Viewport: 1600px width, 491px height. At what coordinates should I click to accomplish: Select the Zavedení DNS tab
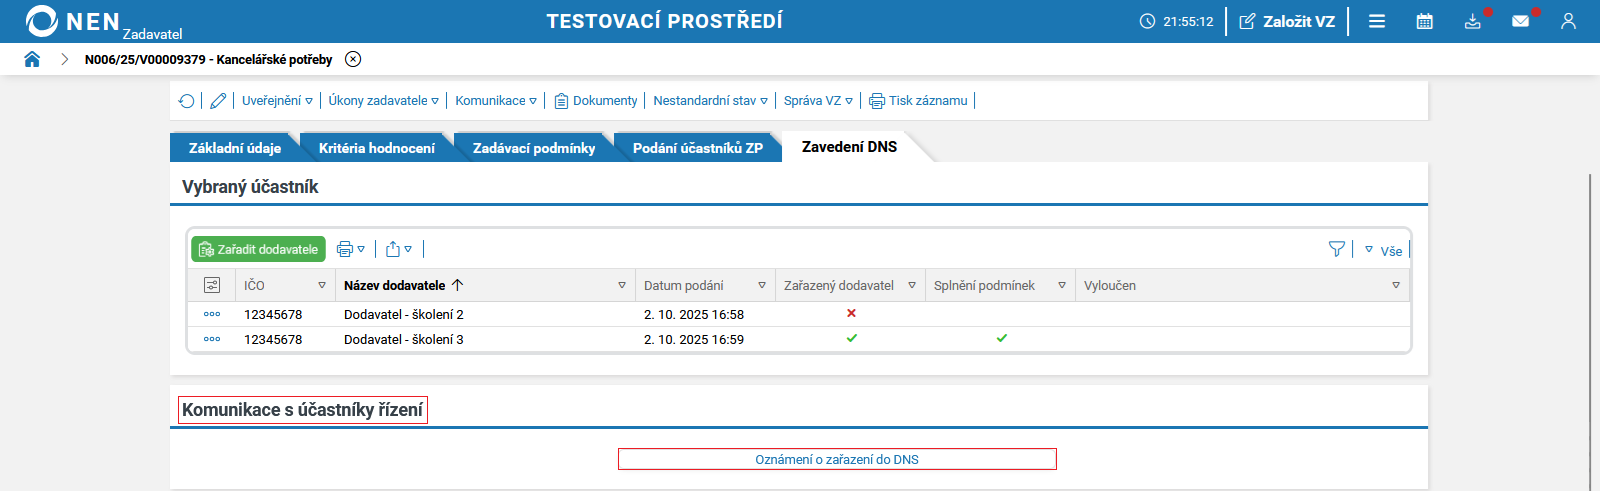click(x=850, y=147)
